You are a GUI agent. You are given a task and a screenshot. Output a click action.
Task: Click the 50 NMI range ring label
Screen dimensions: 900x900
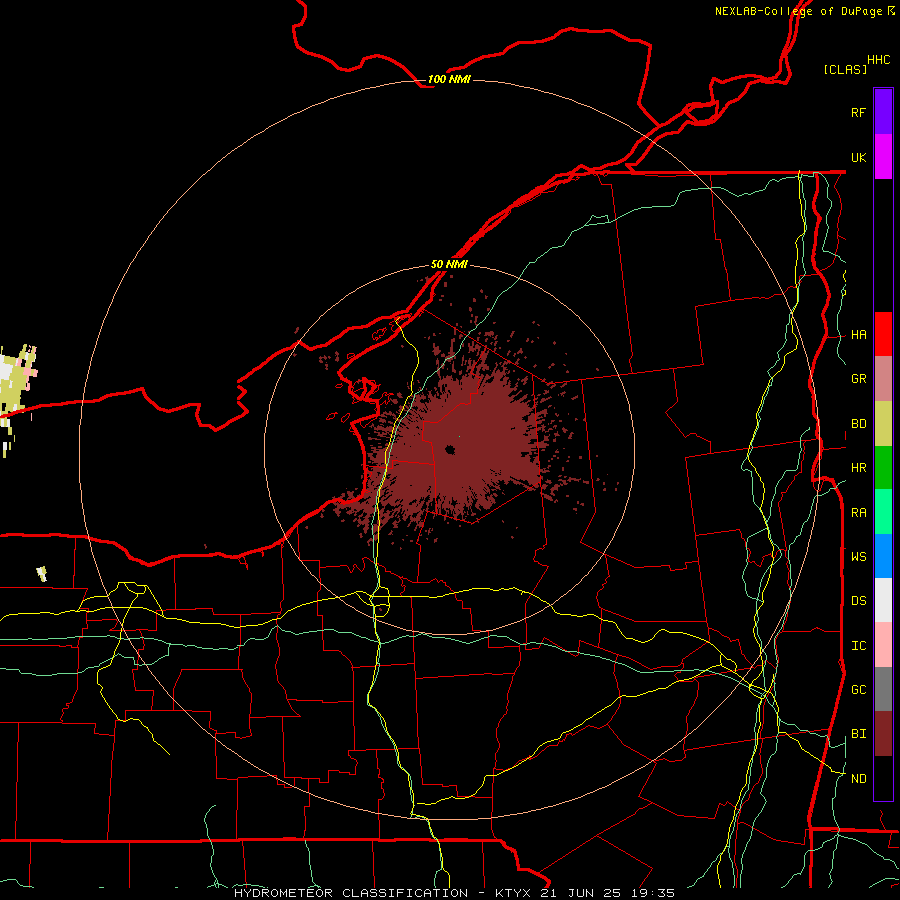(x=449, y=264)
